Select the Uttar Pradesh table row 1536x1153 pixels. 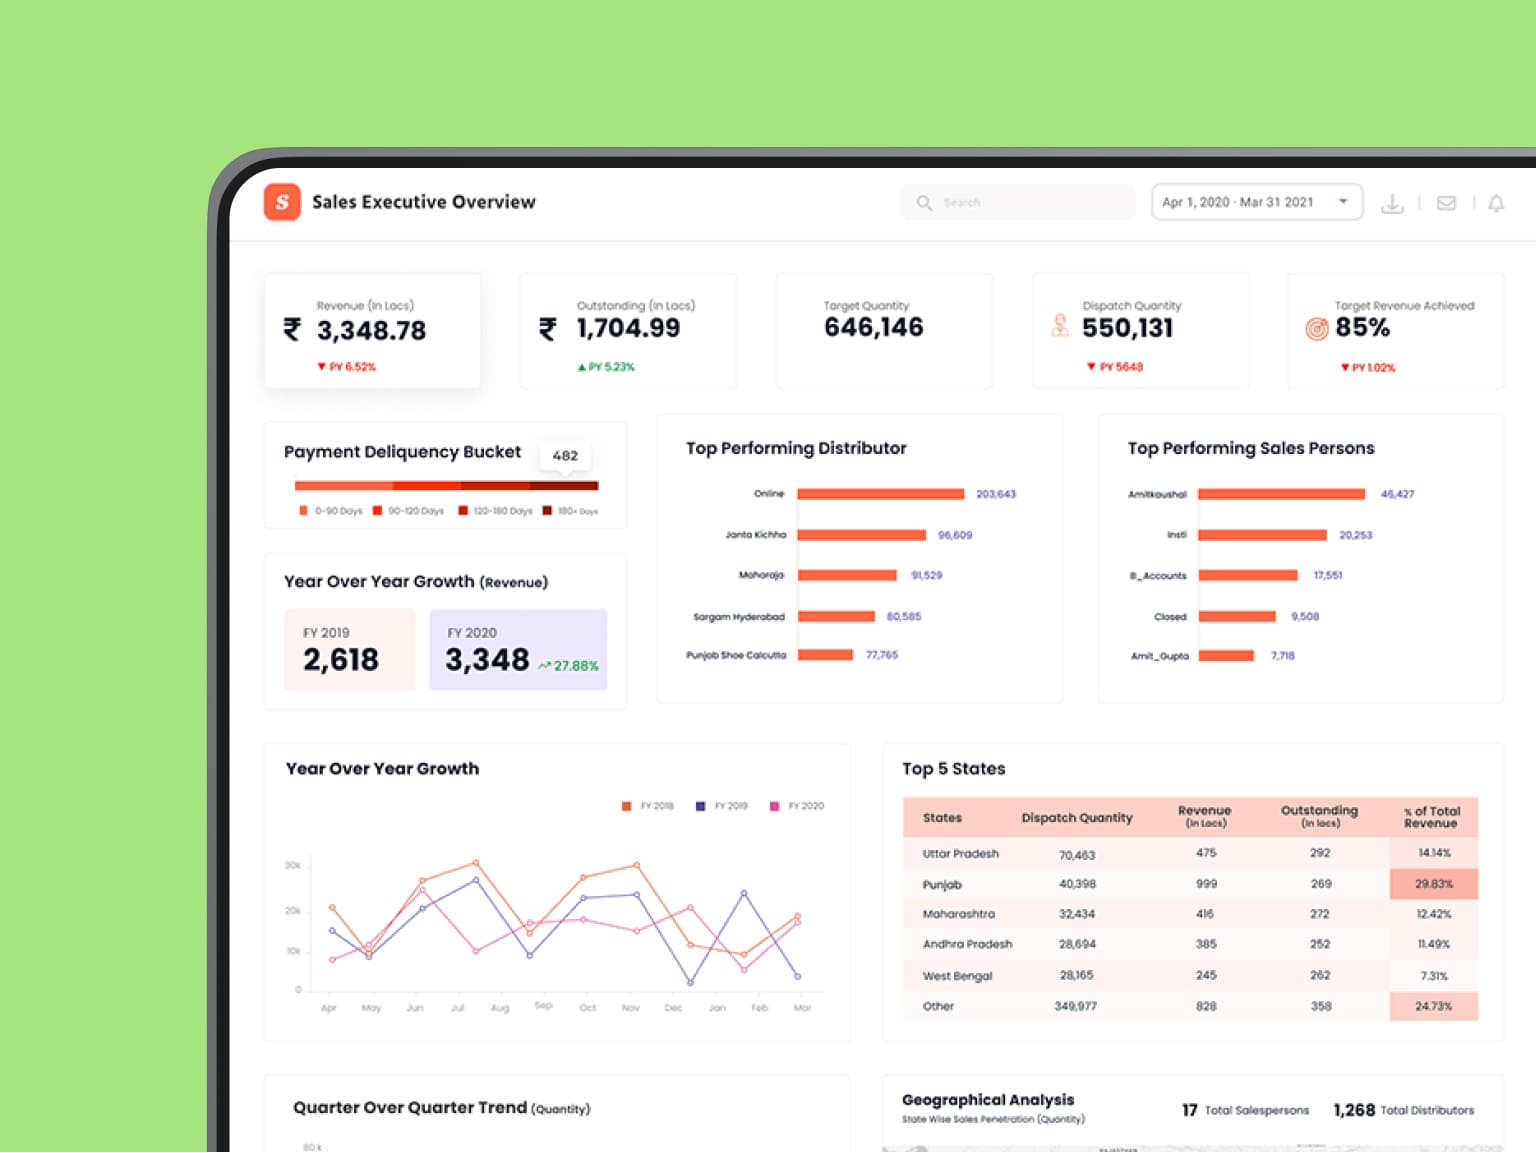1190,853
